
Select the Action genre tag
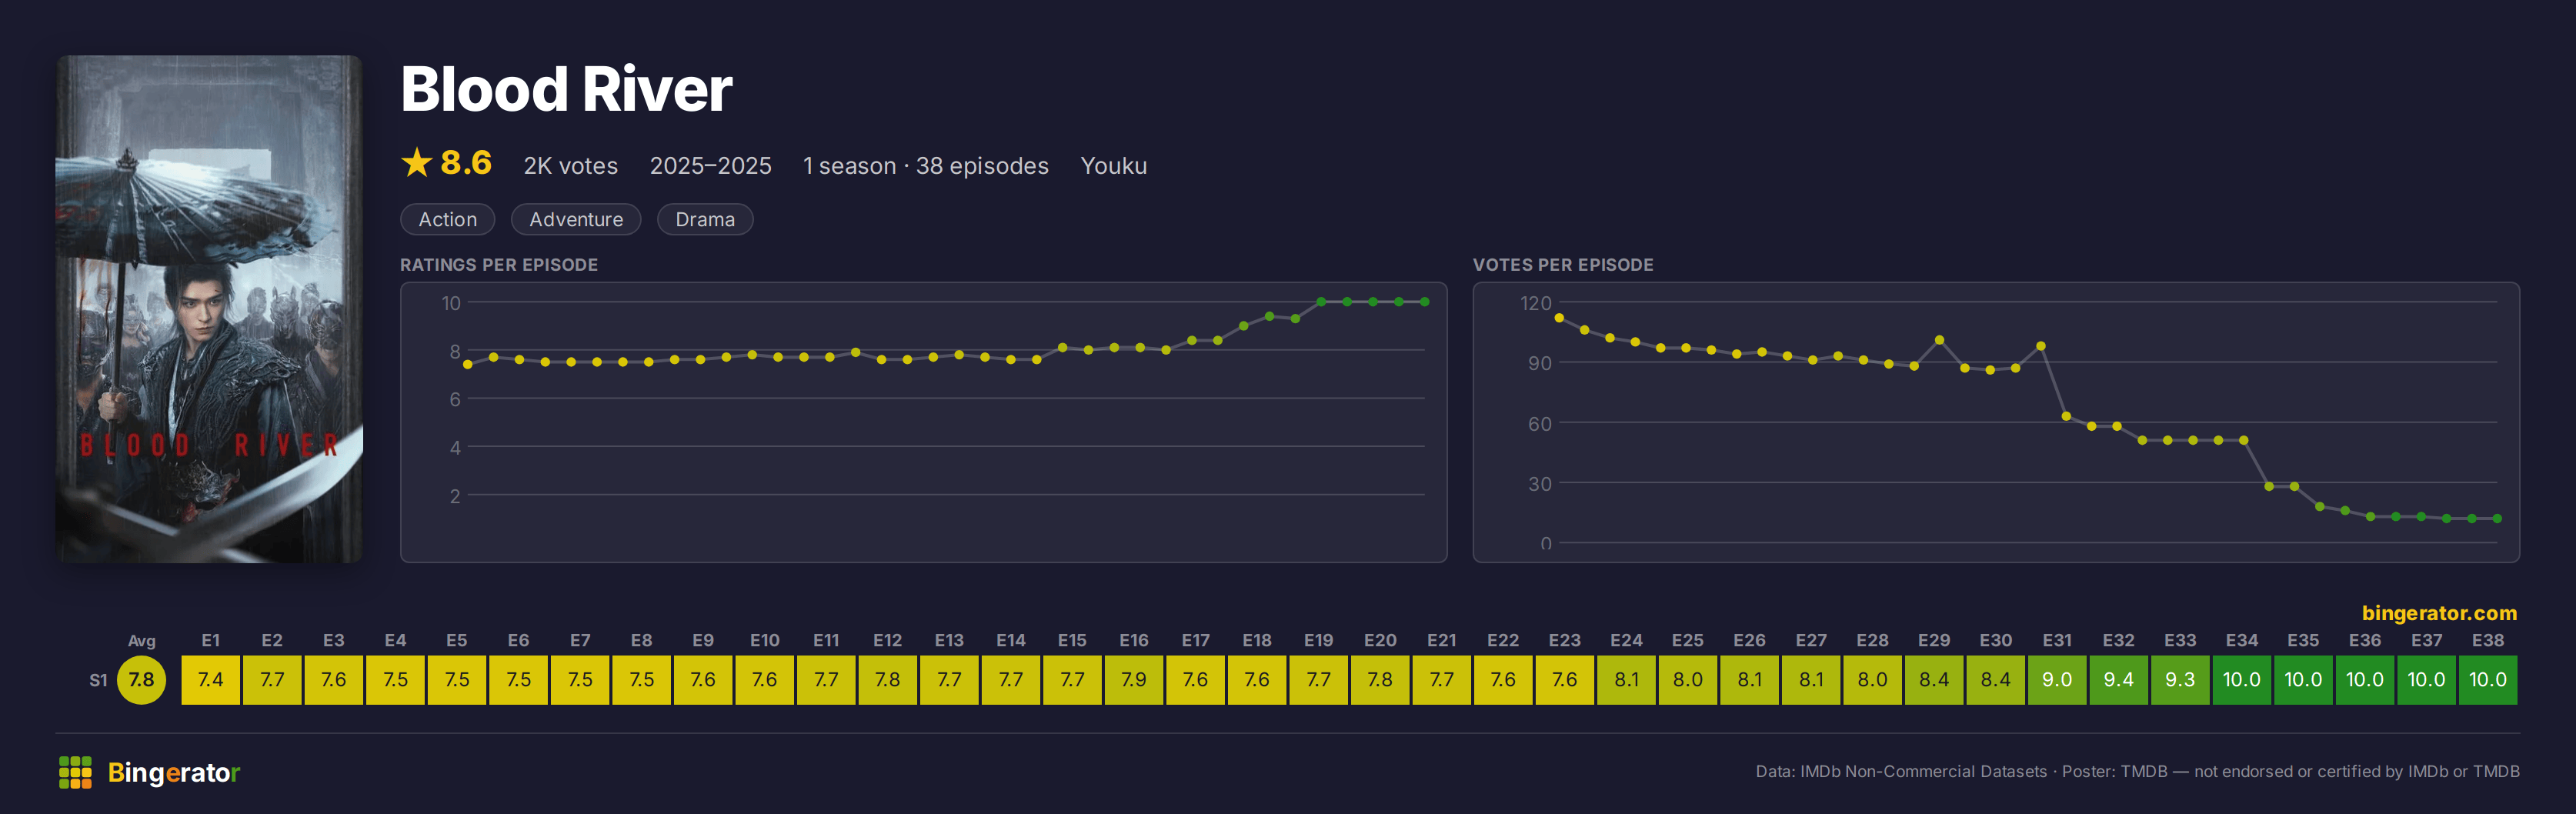pyautogui.click(x=447, y=219)
